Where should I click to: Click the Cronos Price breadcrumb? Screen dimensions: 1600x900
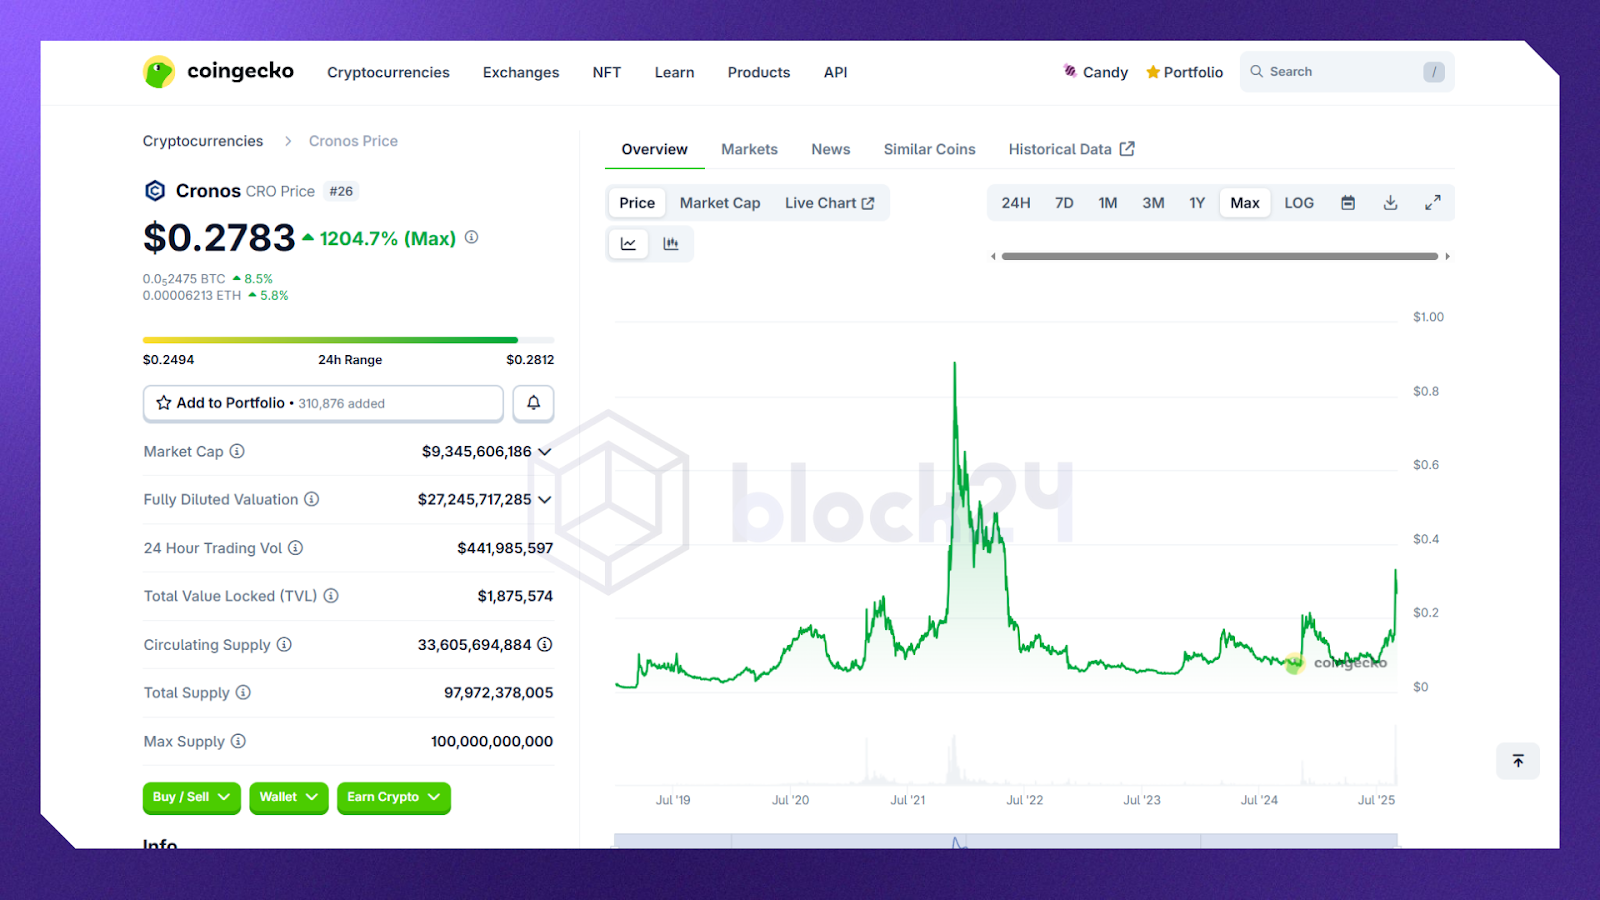coord(353,141)
